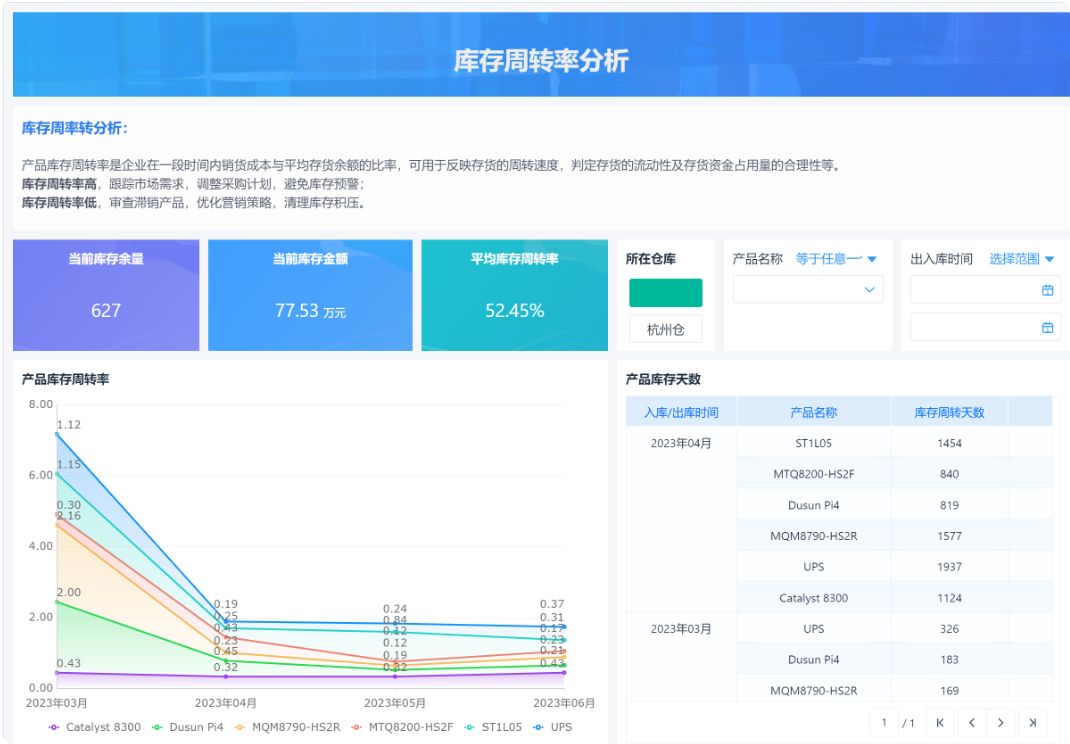Click the 产品库存天数 table title
Viewport: 1070px width, 744px height.
[x=663, y=380]
